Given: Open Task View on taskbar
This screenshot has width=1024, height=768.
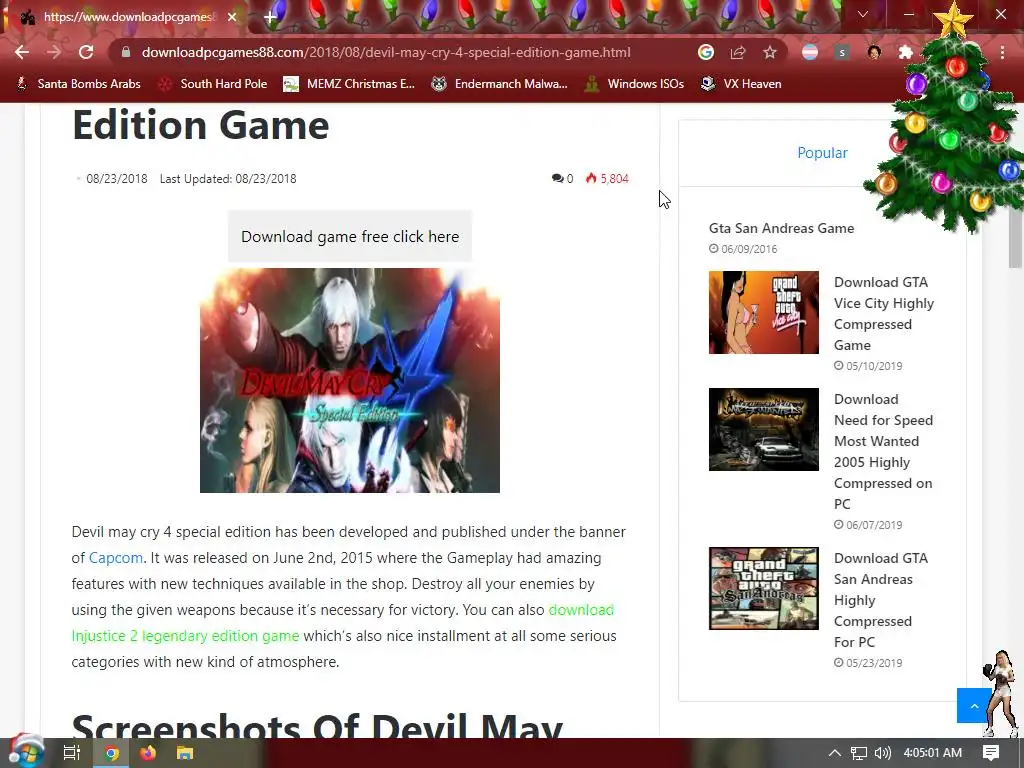Looking at the screenshot, I should coord(71,753).
